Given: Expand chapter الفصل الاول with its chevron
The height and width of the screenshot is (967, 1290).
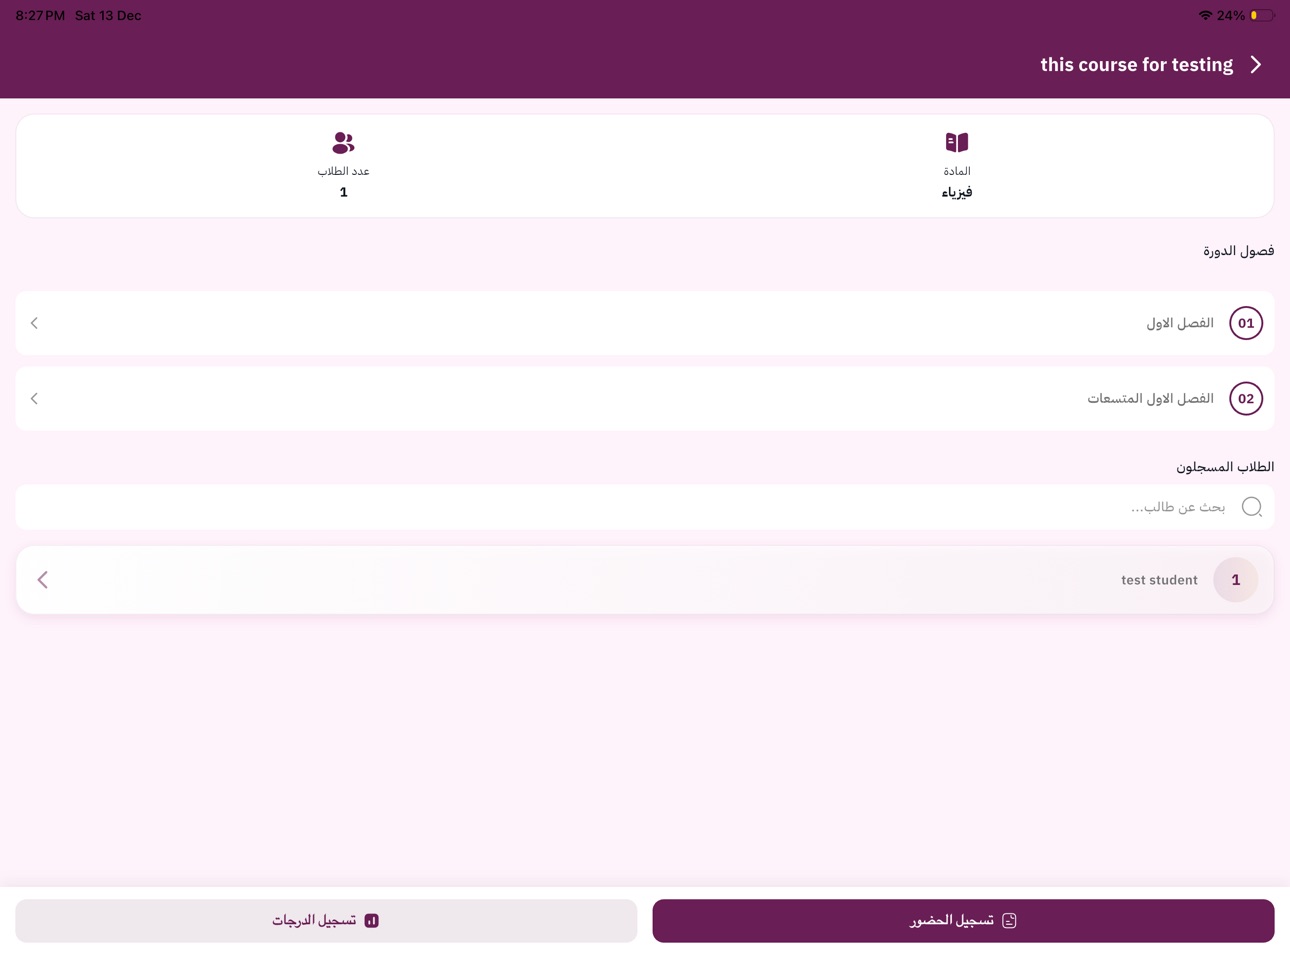Looking at the screenshot, I should tap(34, 323).
